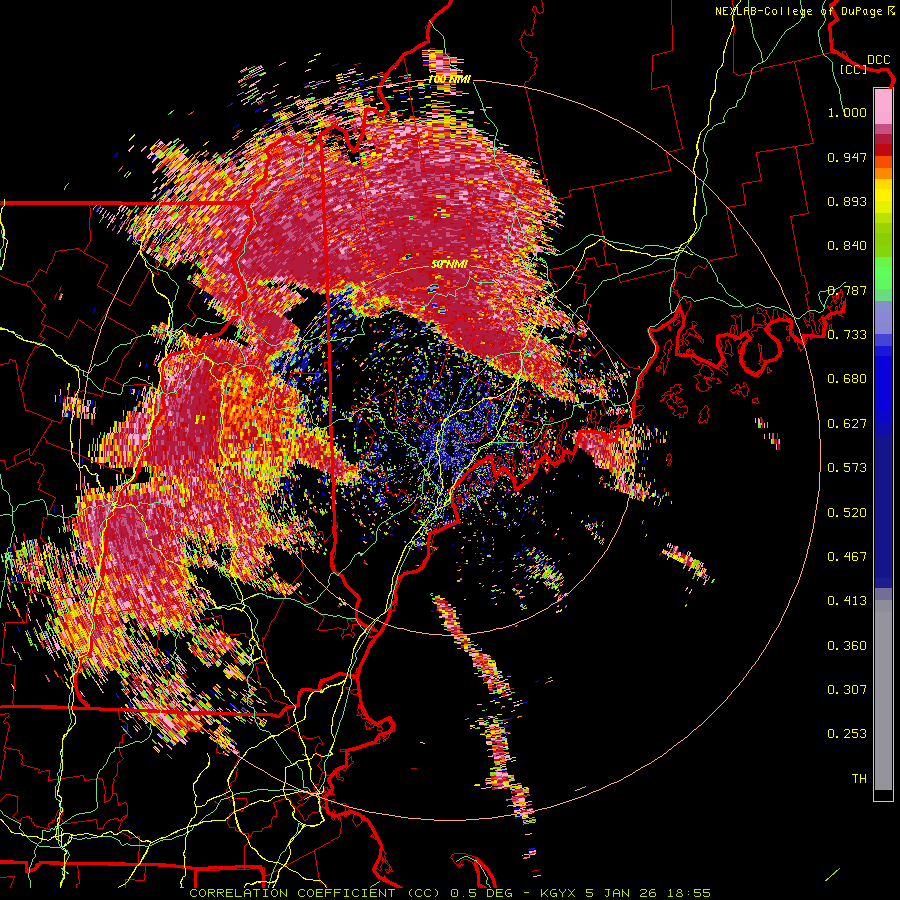Pick the periwinkle band near 0.760 on the color scale
900x900 pixels.
(883, 317)
